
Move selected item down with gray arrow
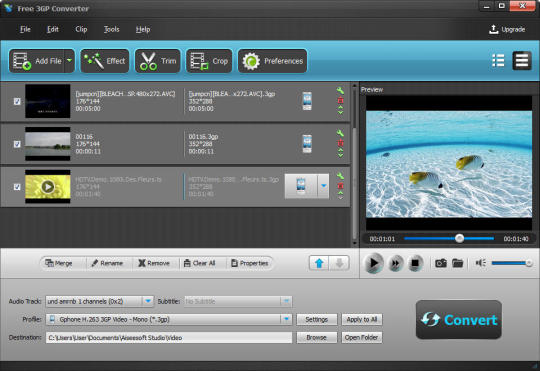(x=339, y=264)
